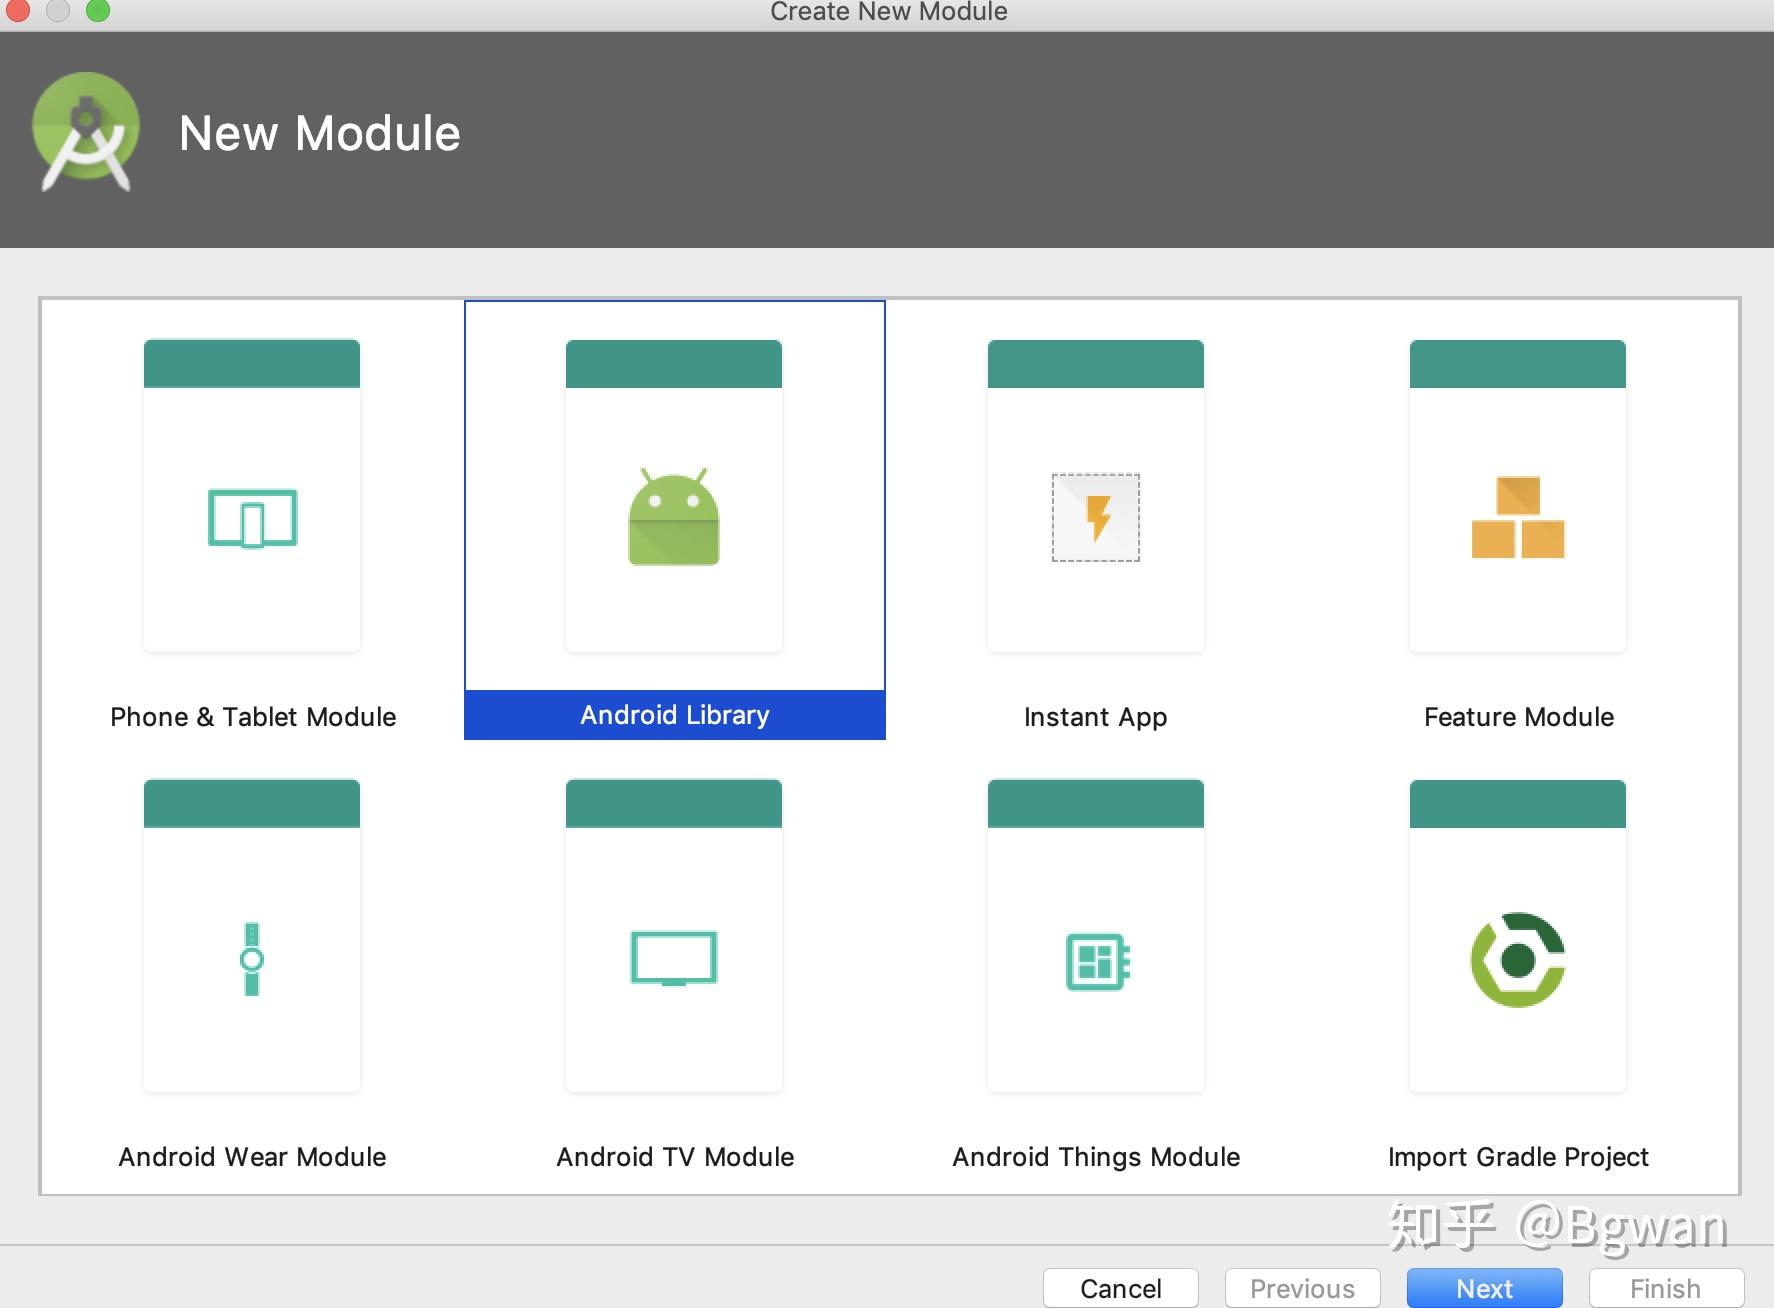Click the 'Phone & Tablet Module' label
Viewport: 1774px width, 1308px height.
coord(253,717)
